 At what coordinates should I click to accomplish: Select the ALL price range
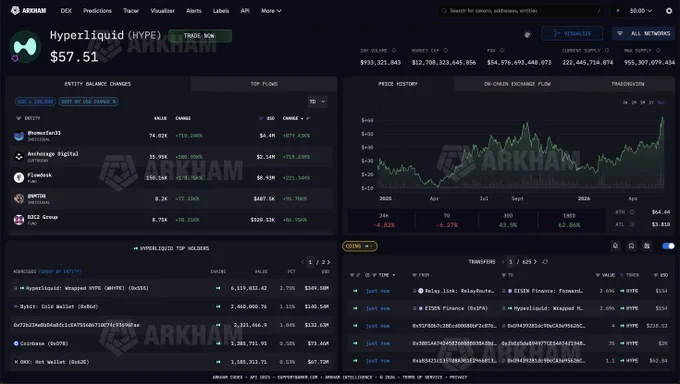coord(661,102)
